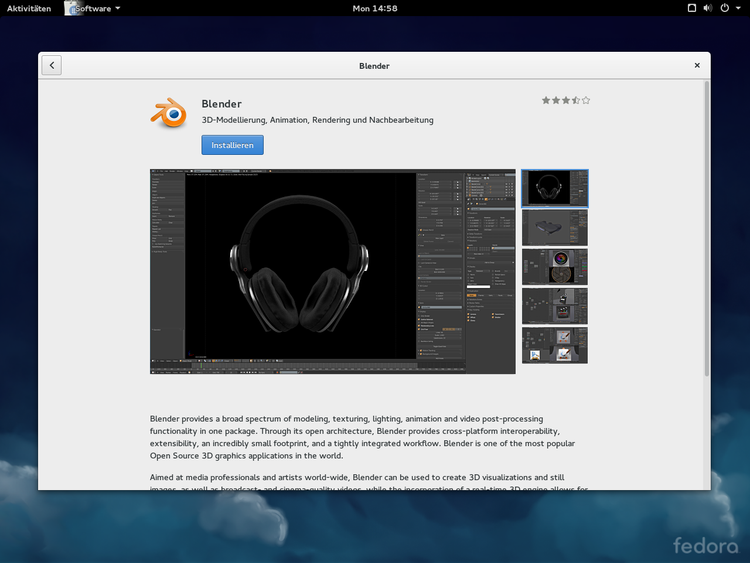Click the fifth empty star of the rating

point(586,100)
